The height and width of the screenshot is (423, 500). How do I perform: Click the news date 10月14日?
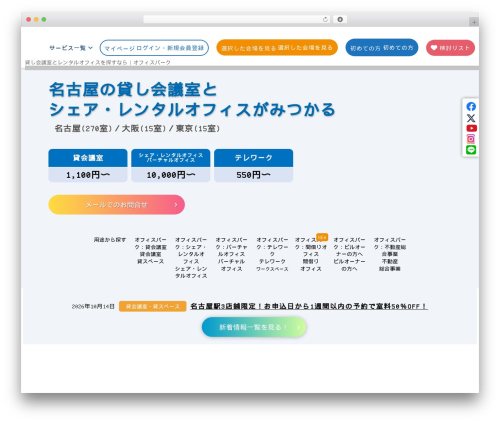[x=93, y=306]
